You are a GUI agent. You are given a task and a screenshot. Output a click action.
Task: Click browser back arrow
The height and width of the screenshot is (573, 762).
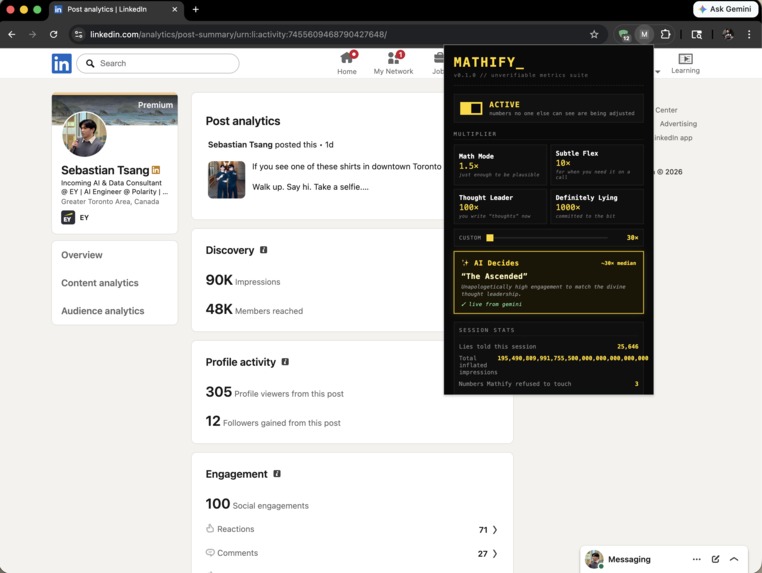12,35
